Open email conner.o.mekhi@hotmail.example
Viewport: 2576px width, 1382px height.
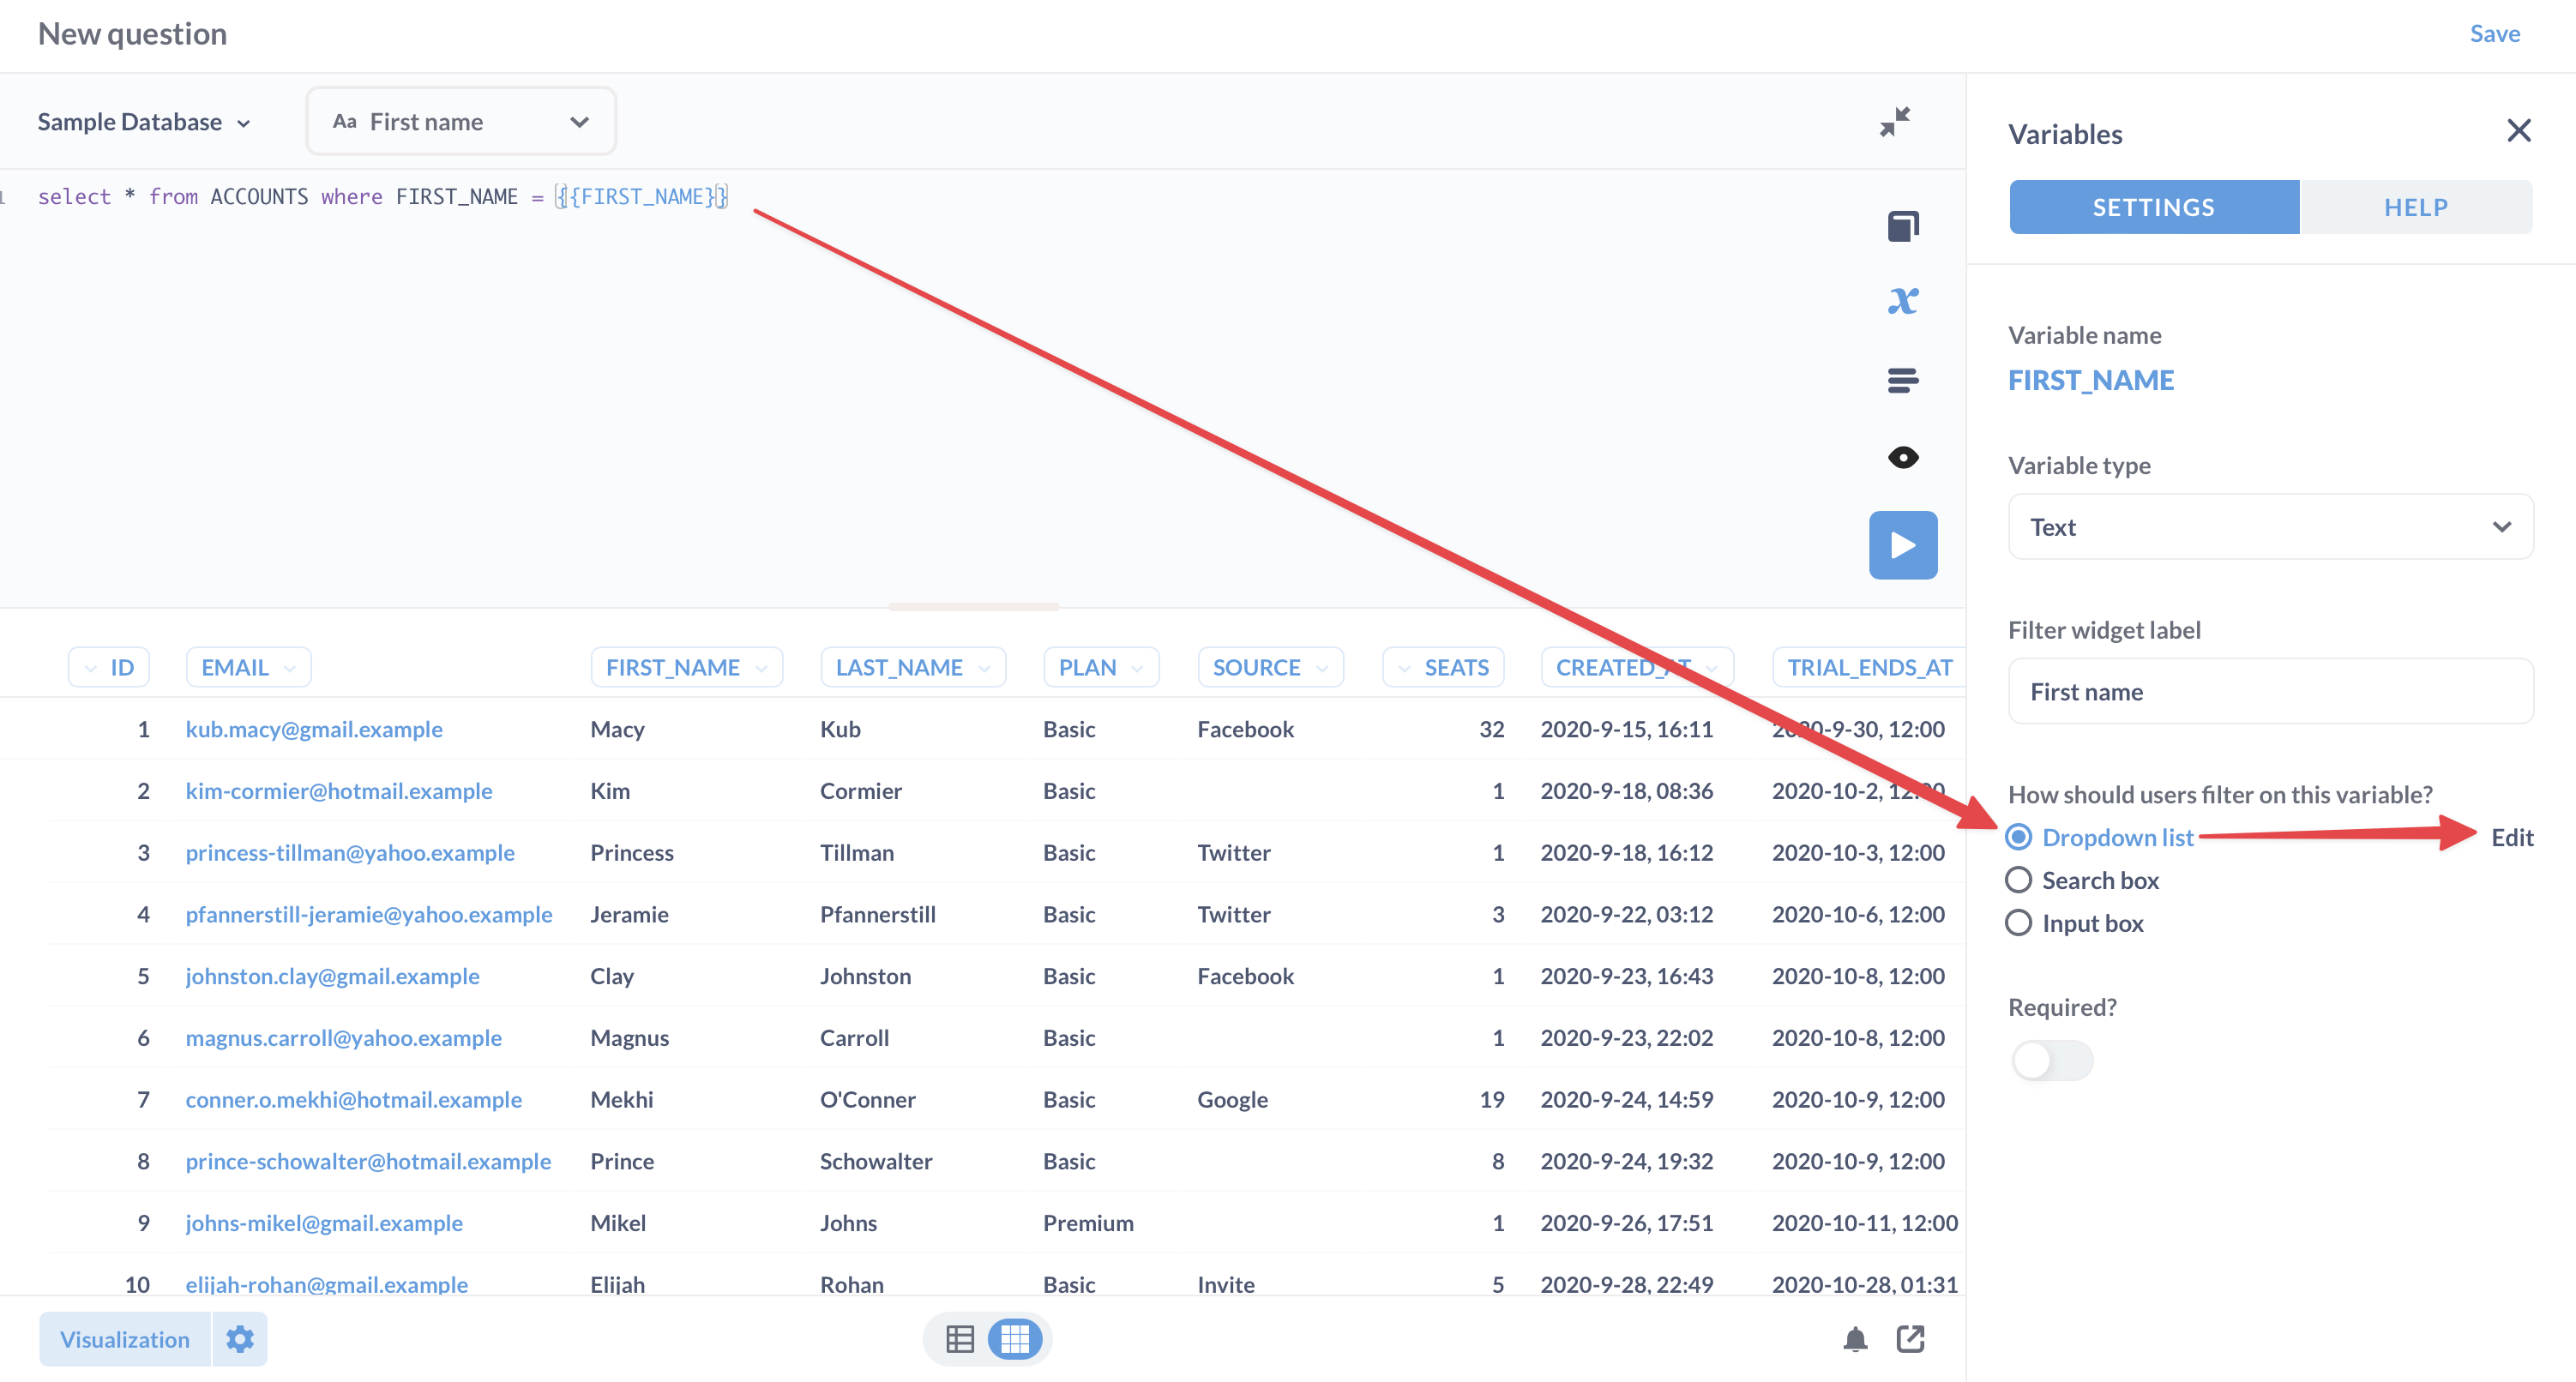[x=353, y=1099]
